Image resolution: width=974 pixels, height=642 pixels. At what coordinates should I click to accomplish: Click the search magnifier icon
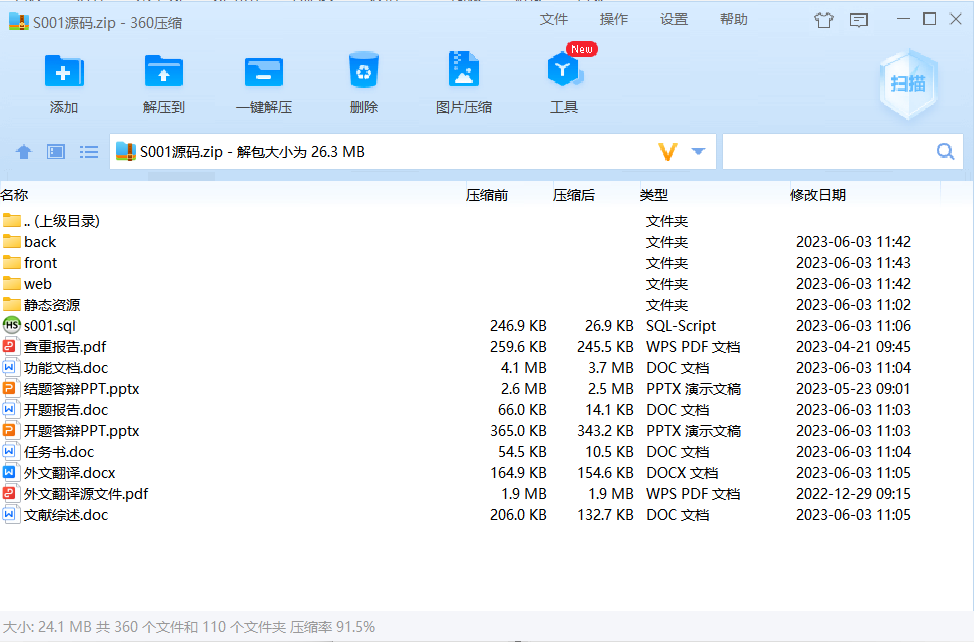944,150
